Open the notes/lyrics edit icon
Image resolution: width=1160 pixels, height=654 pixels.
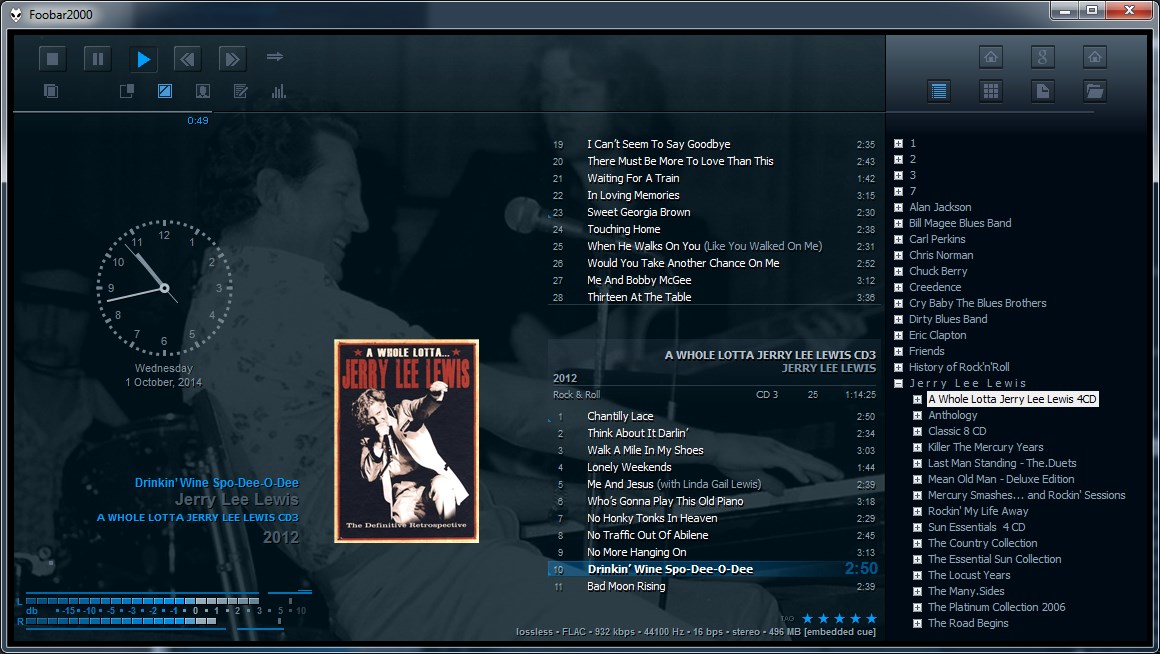point(240,91)
